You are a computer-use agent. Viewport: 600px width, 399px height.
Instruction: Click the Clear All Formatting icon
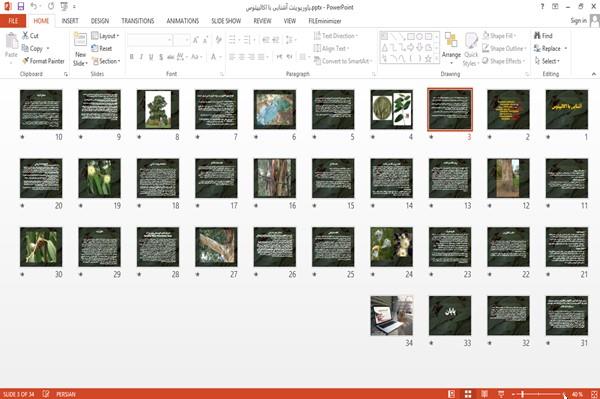point(218,39)
